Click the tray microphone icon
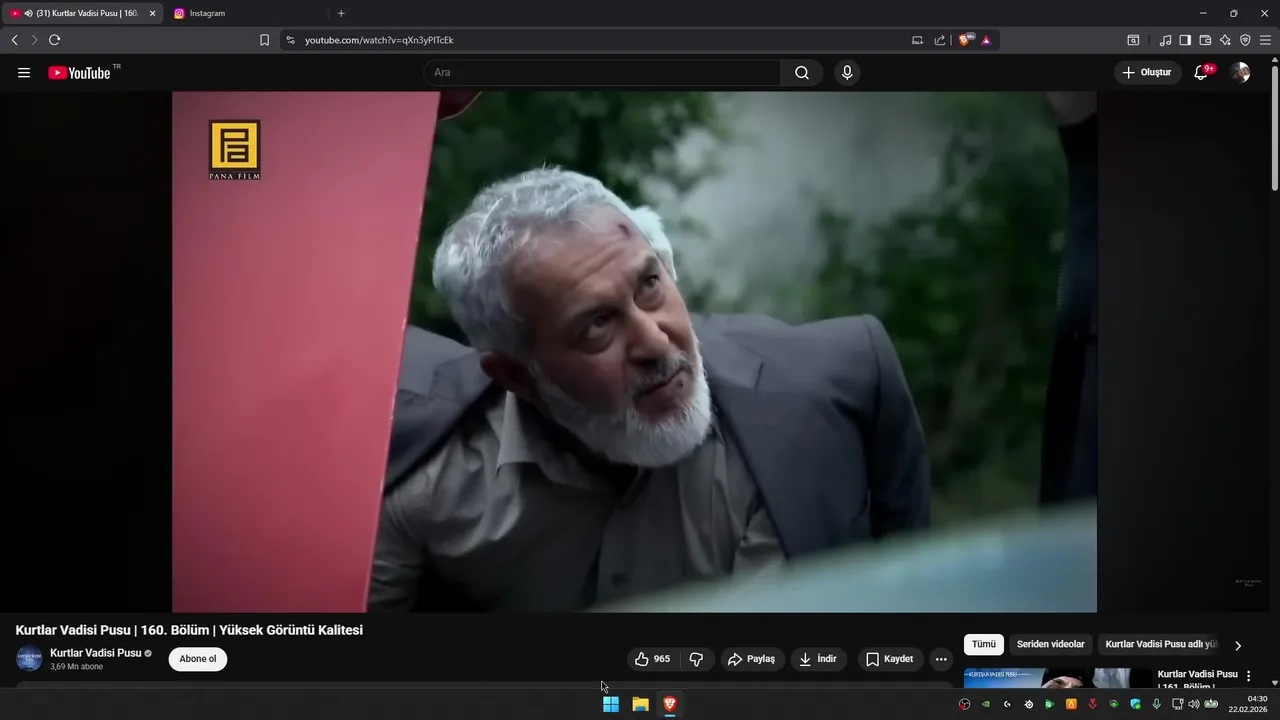 [1157, 704]
